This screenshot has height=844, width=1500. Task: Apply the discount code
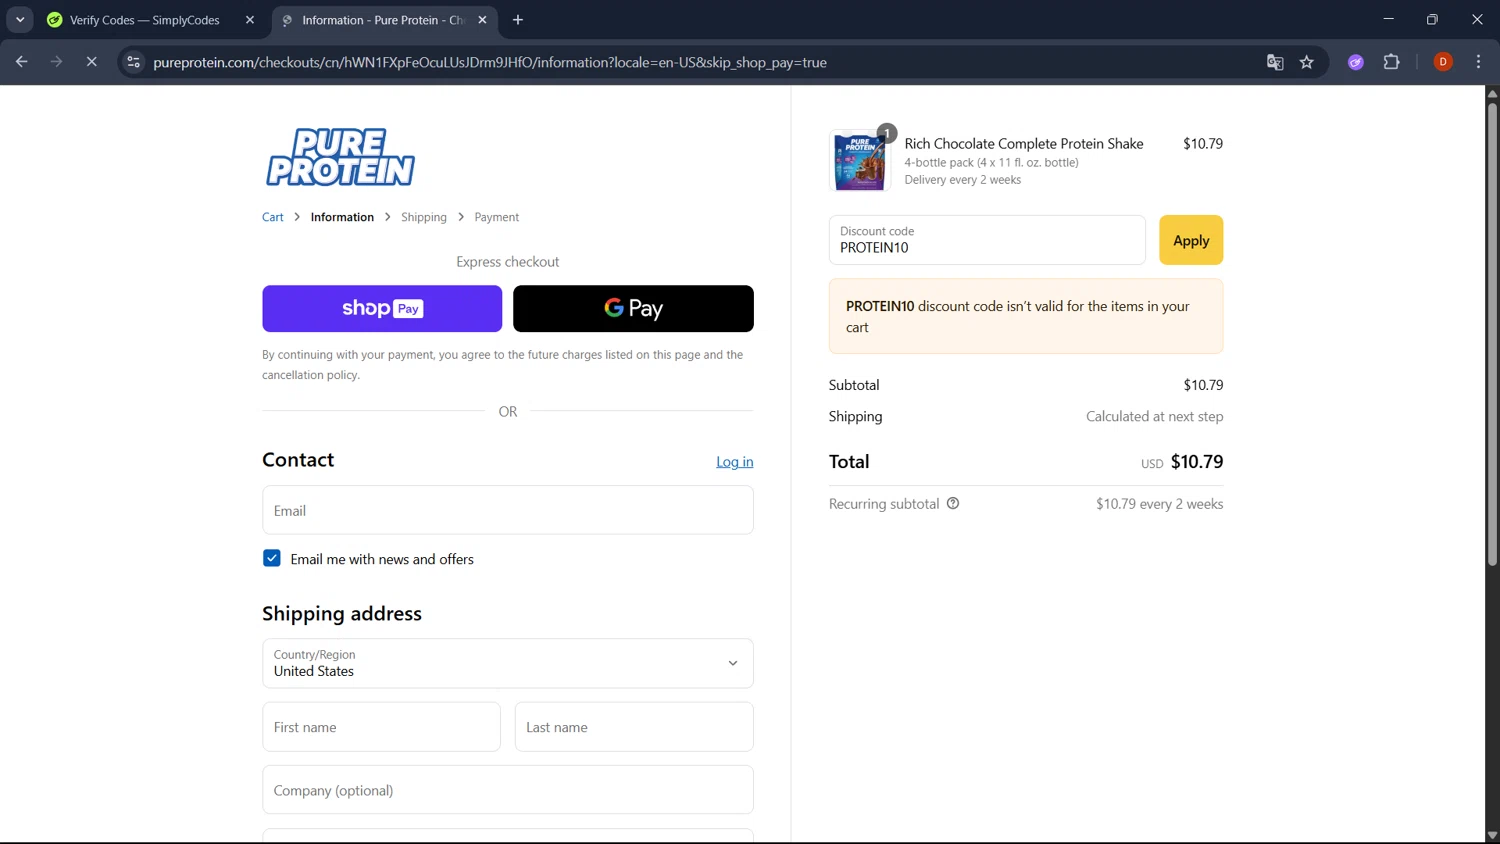(1191, 240)
